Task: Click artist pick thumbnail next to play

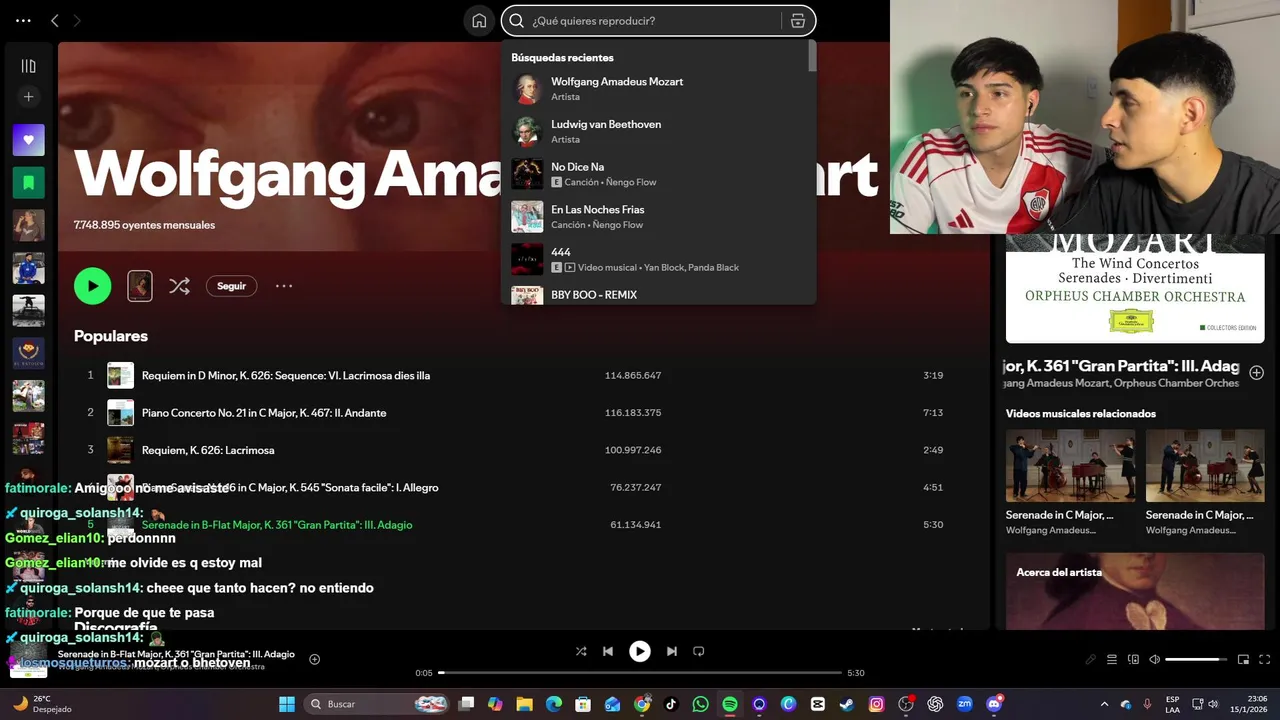Action: [140, 286]
